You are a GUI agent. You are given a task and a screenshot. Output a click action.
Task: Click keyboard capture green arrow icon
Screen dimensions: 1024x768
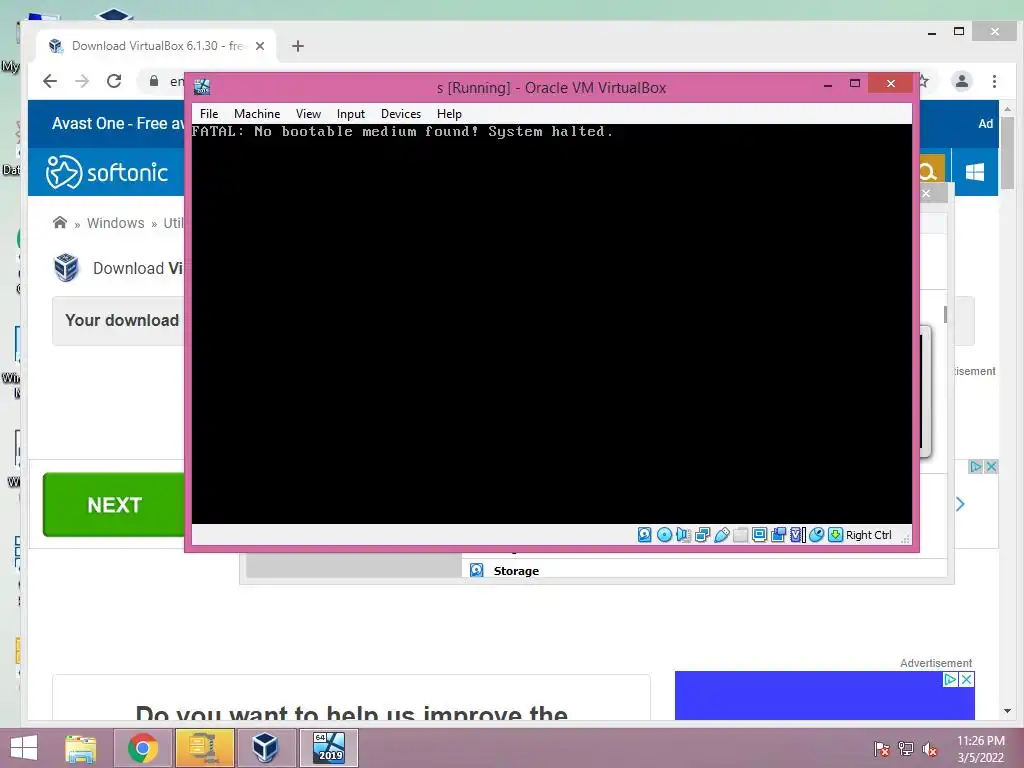835,535
